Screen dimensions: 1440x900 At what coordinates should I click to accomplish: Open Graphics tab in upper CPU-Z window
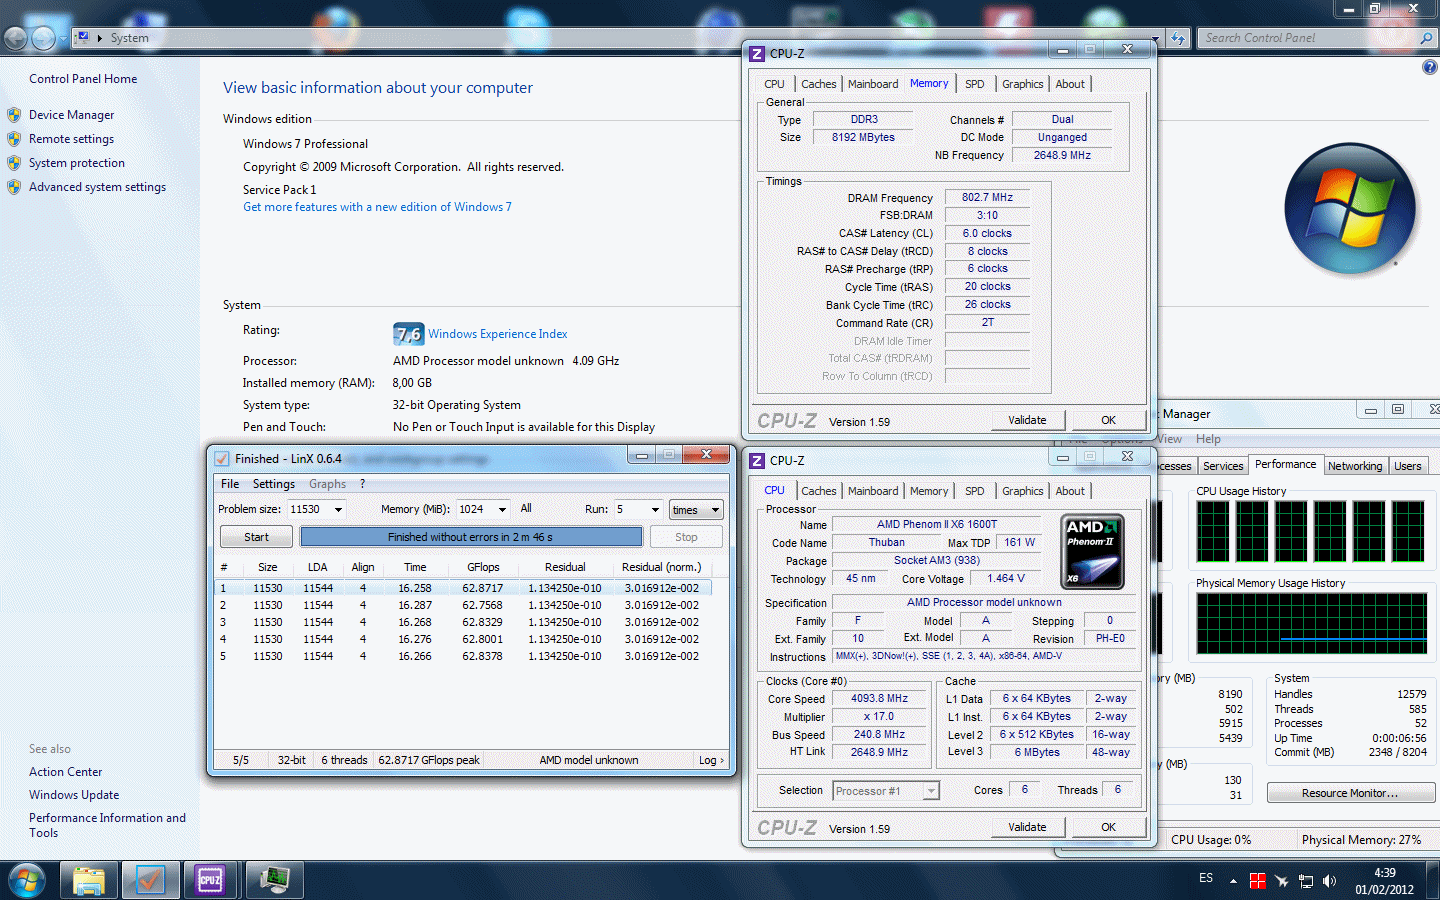(x=1023, y=84)
